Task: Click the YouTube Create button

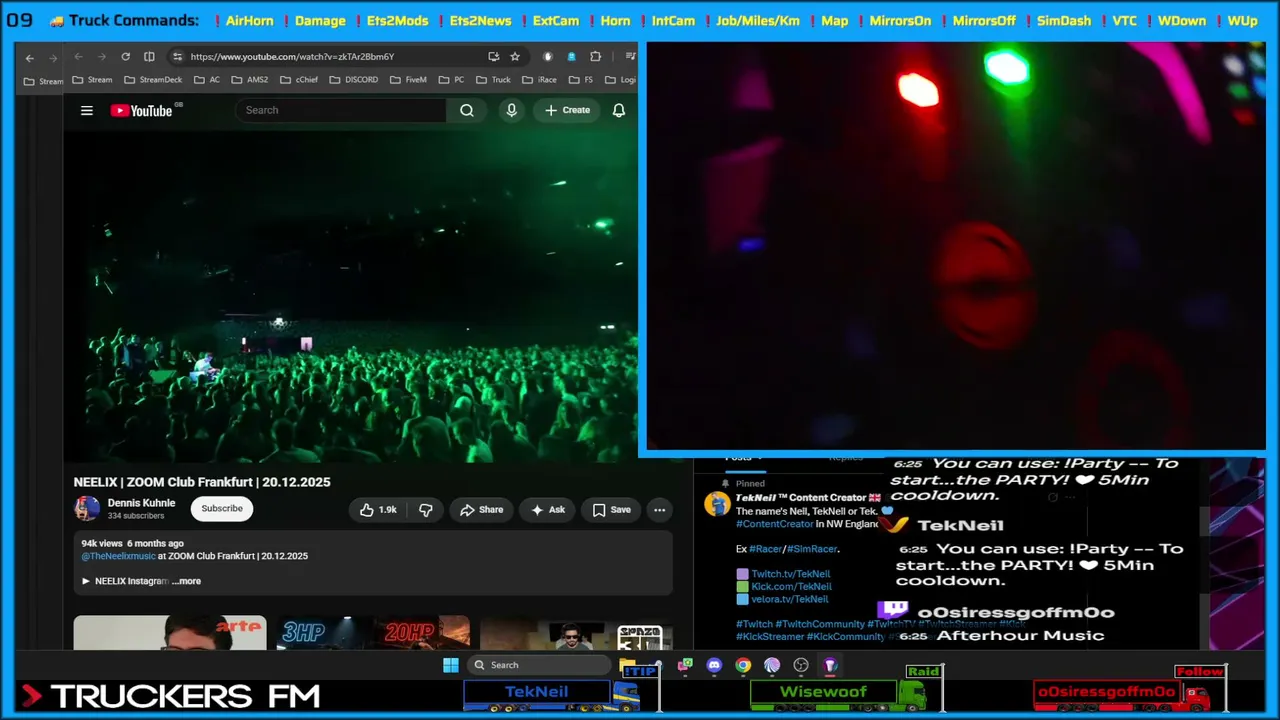Action: (568, 111)
